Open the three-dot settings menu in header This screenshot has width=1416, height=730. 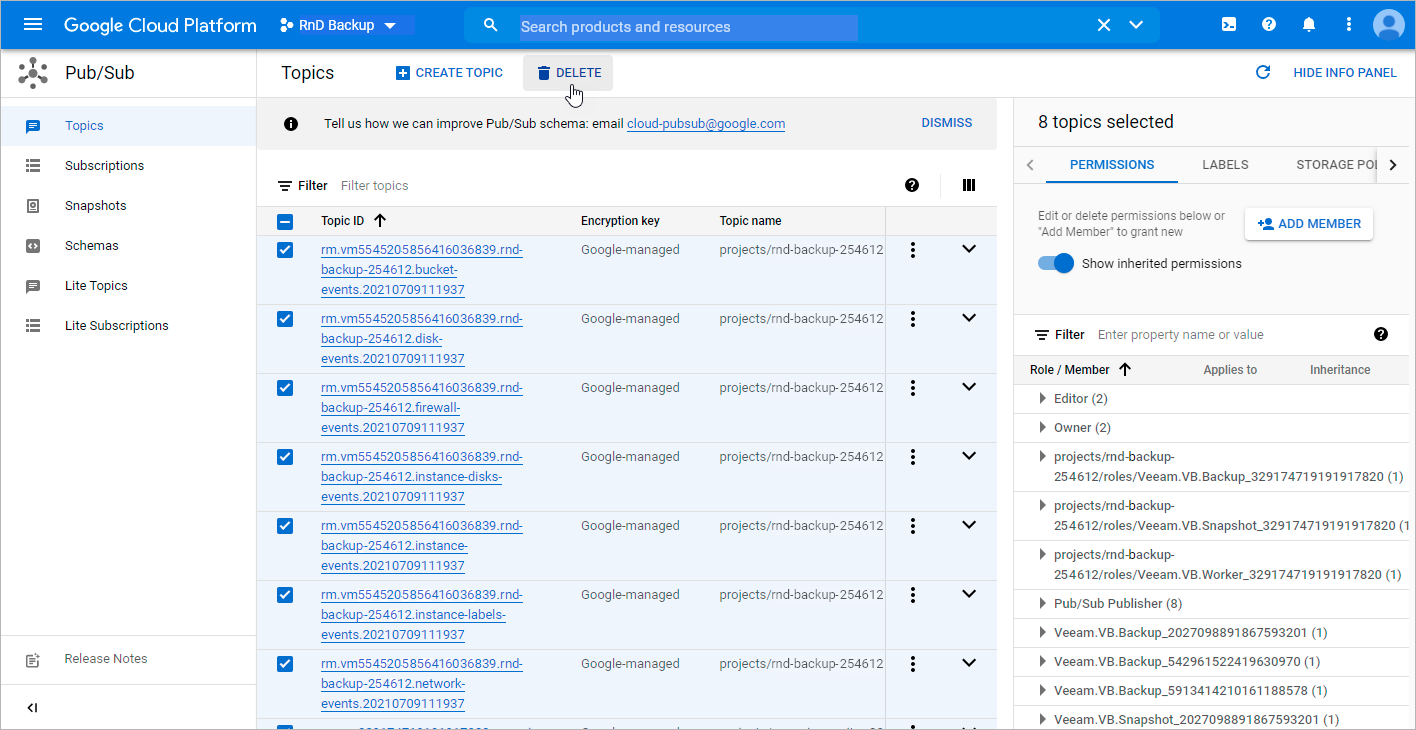[1349, 25]
